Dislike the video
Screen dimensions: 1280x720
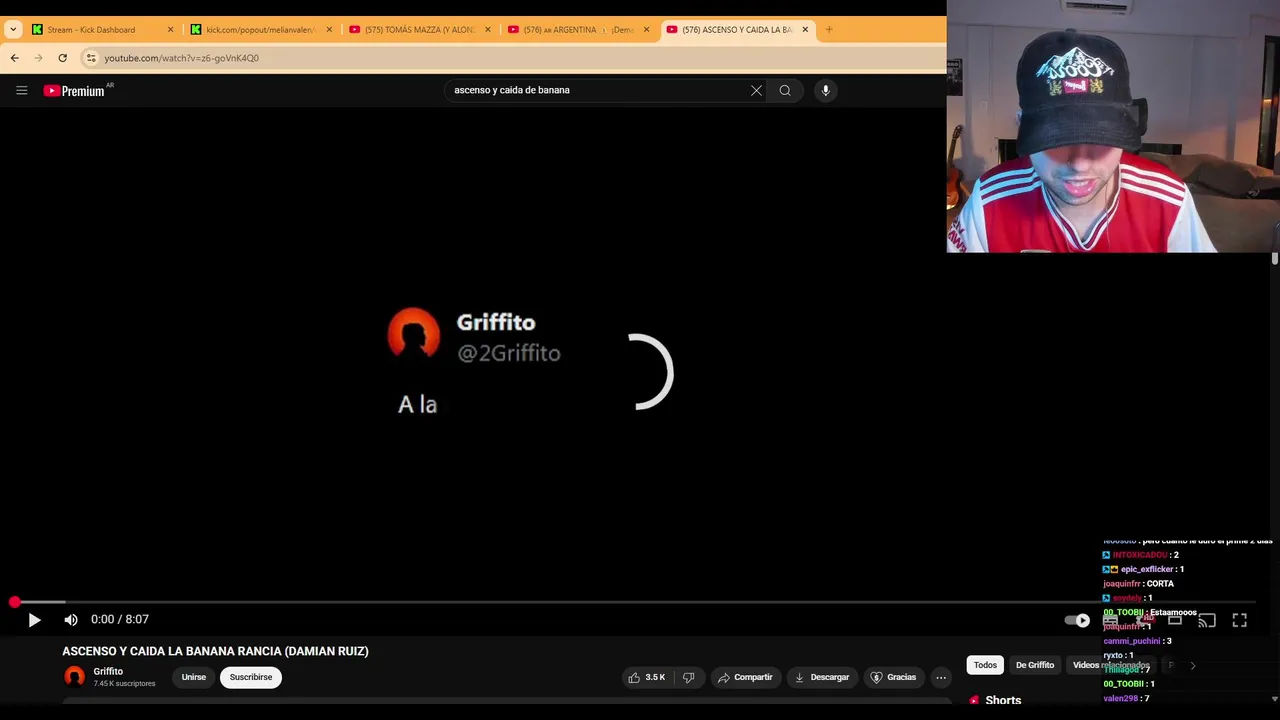[688, 677]
